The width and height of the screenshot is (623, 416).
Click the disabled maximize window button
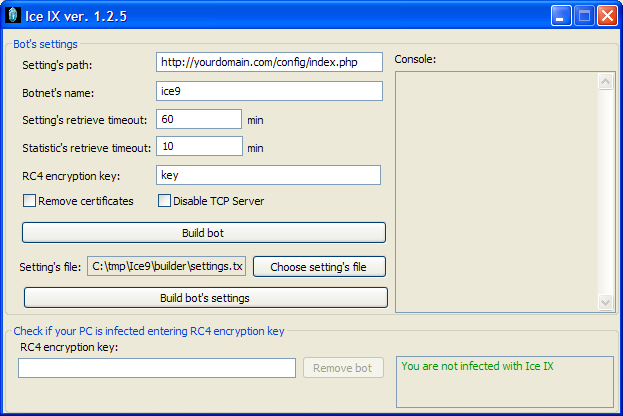584,16
